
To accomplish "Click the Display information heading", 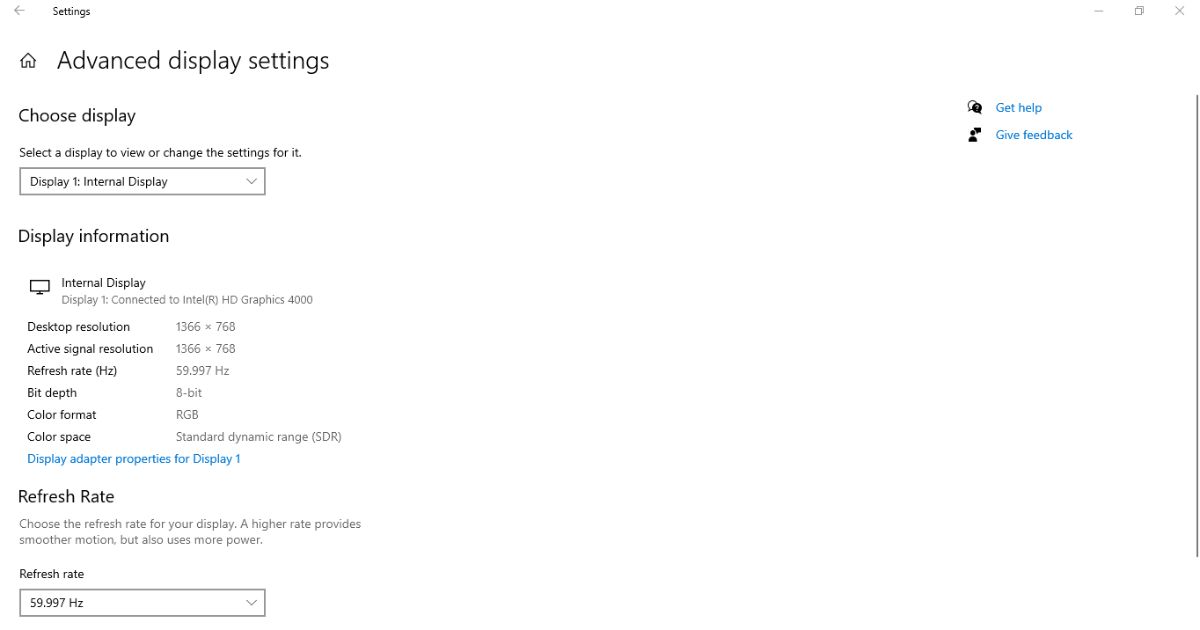I will pyautogui.click(x=93, y=236).
